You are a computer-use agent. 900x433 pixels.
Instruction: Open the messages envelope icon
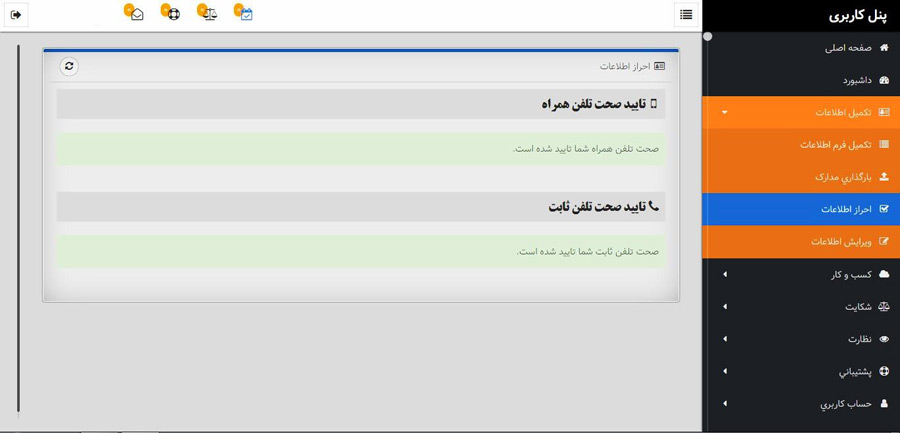pos(136,14)
